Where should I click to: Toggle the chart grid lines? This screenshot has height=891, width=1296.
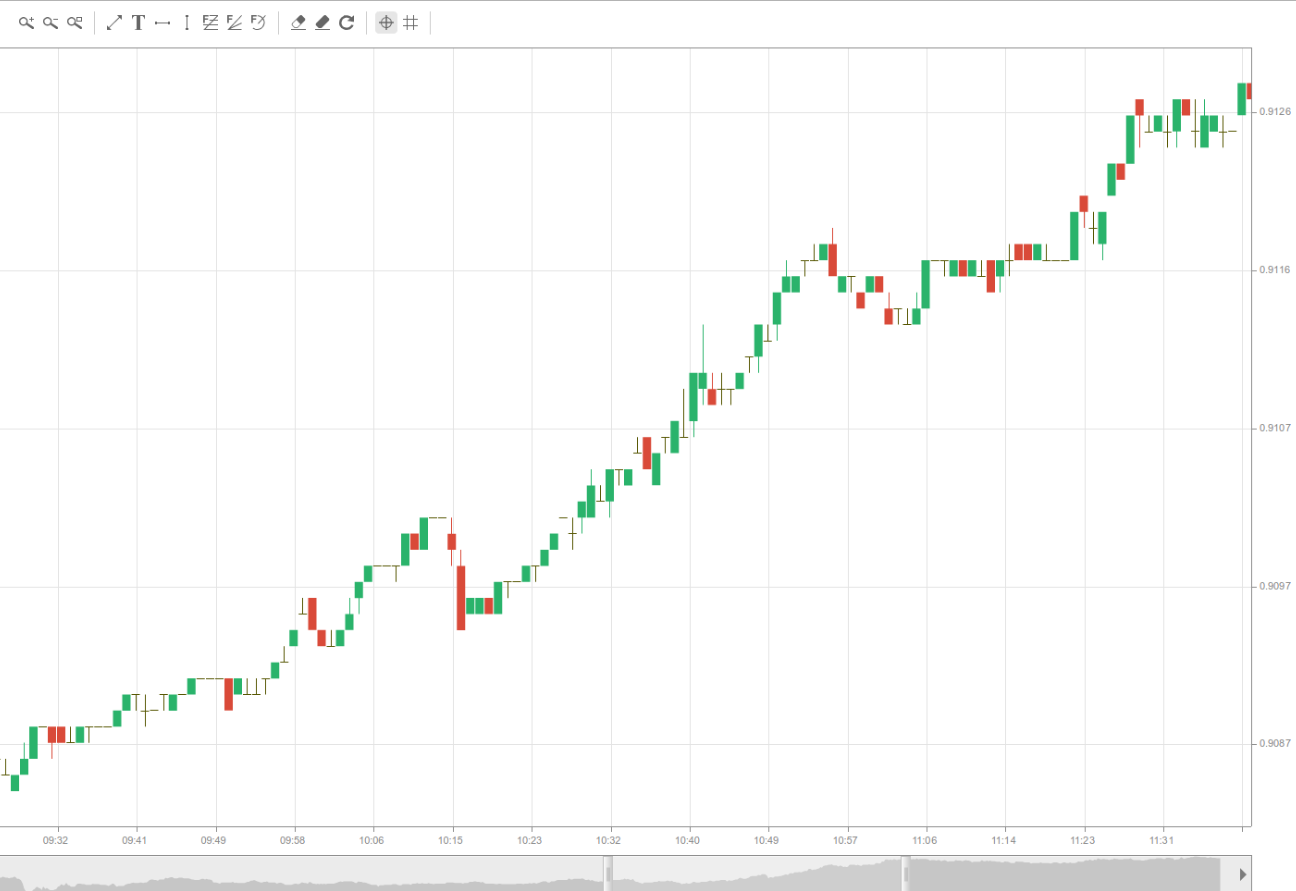click(410, 22)
